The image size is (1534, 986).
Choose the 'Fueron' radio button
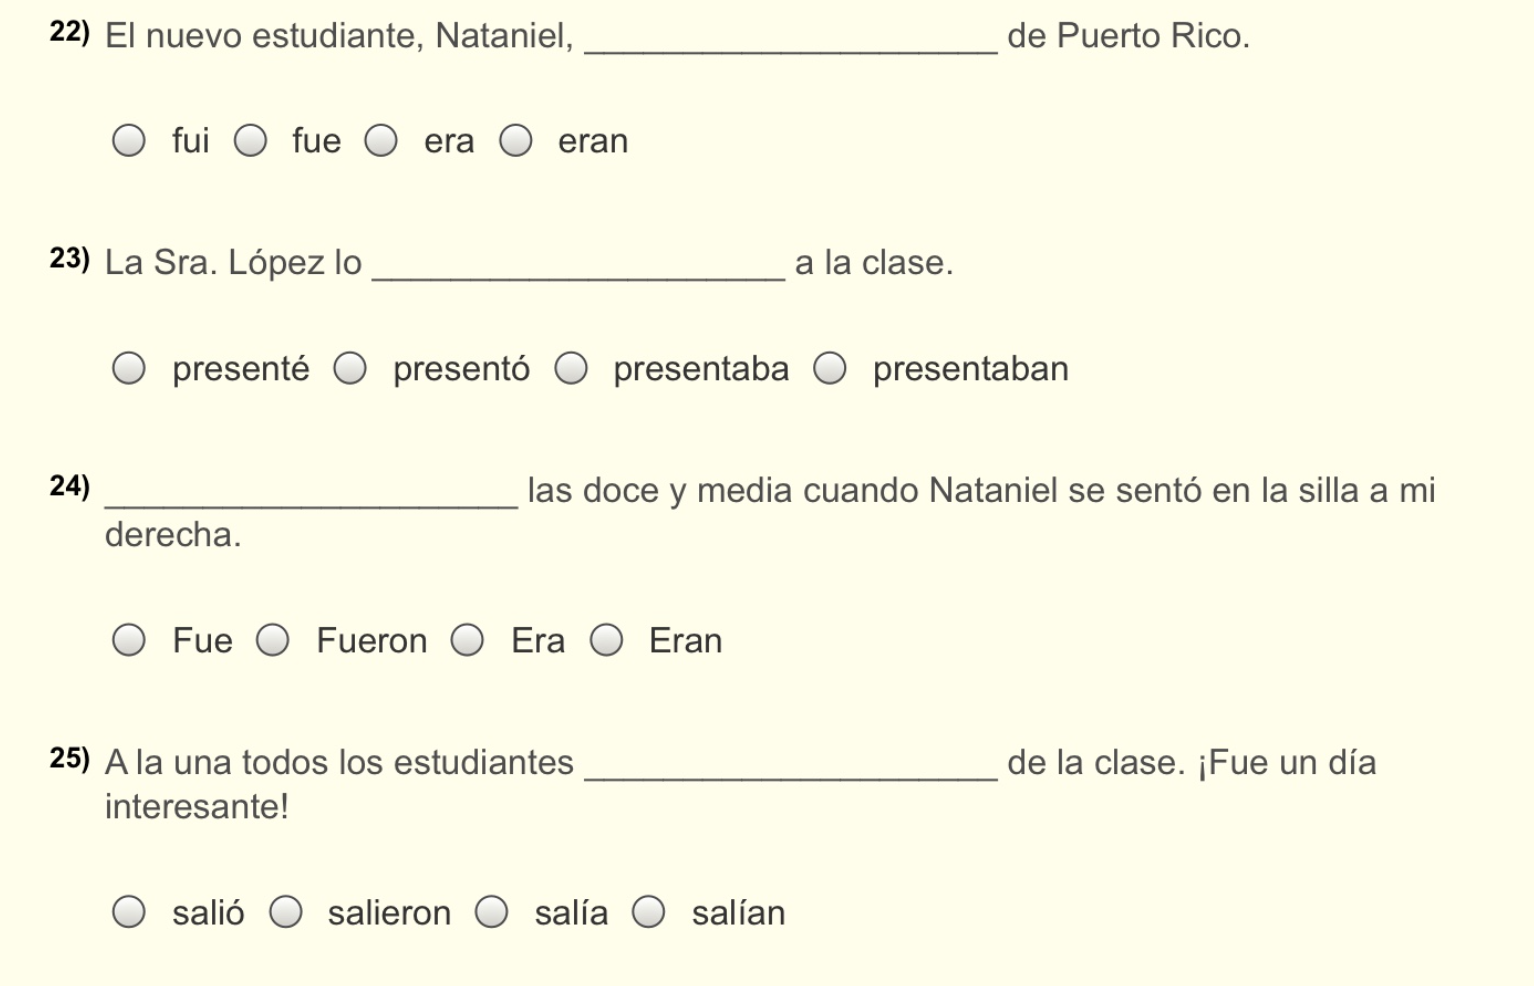click(273, 640)
